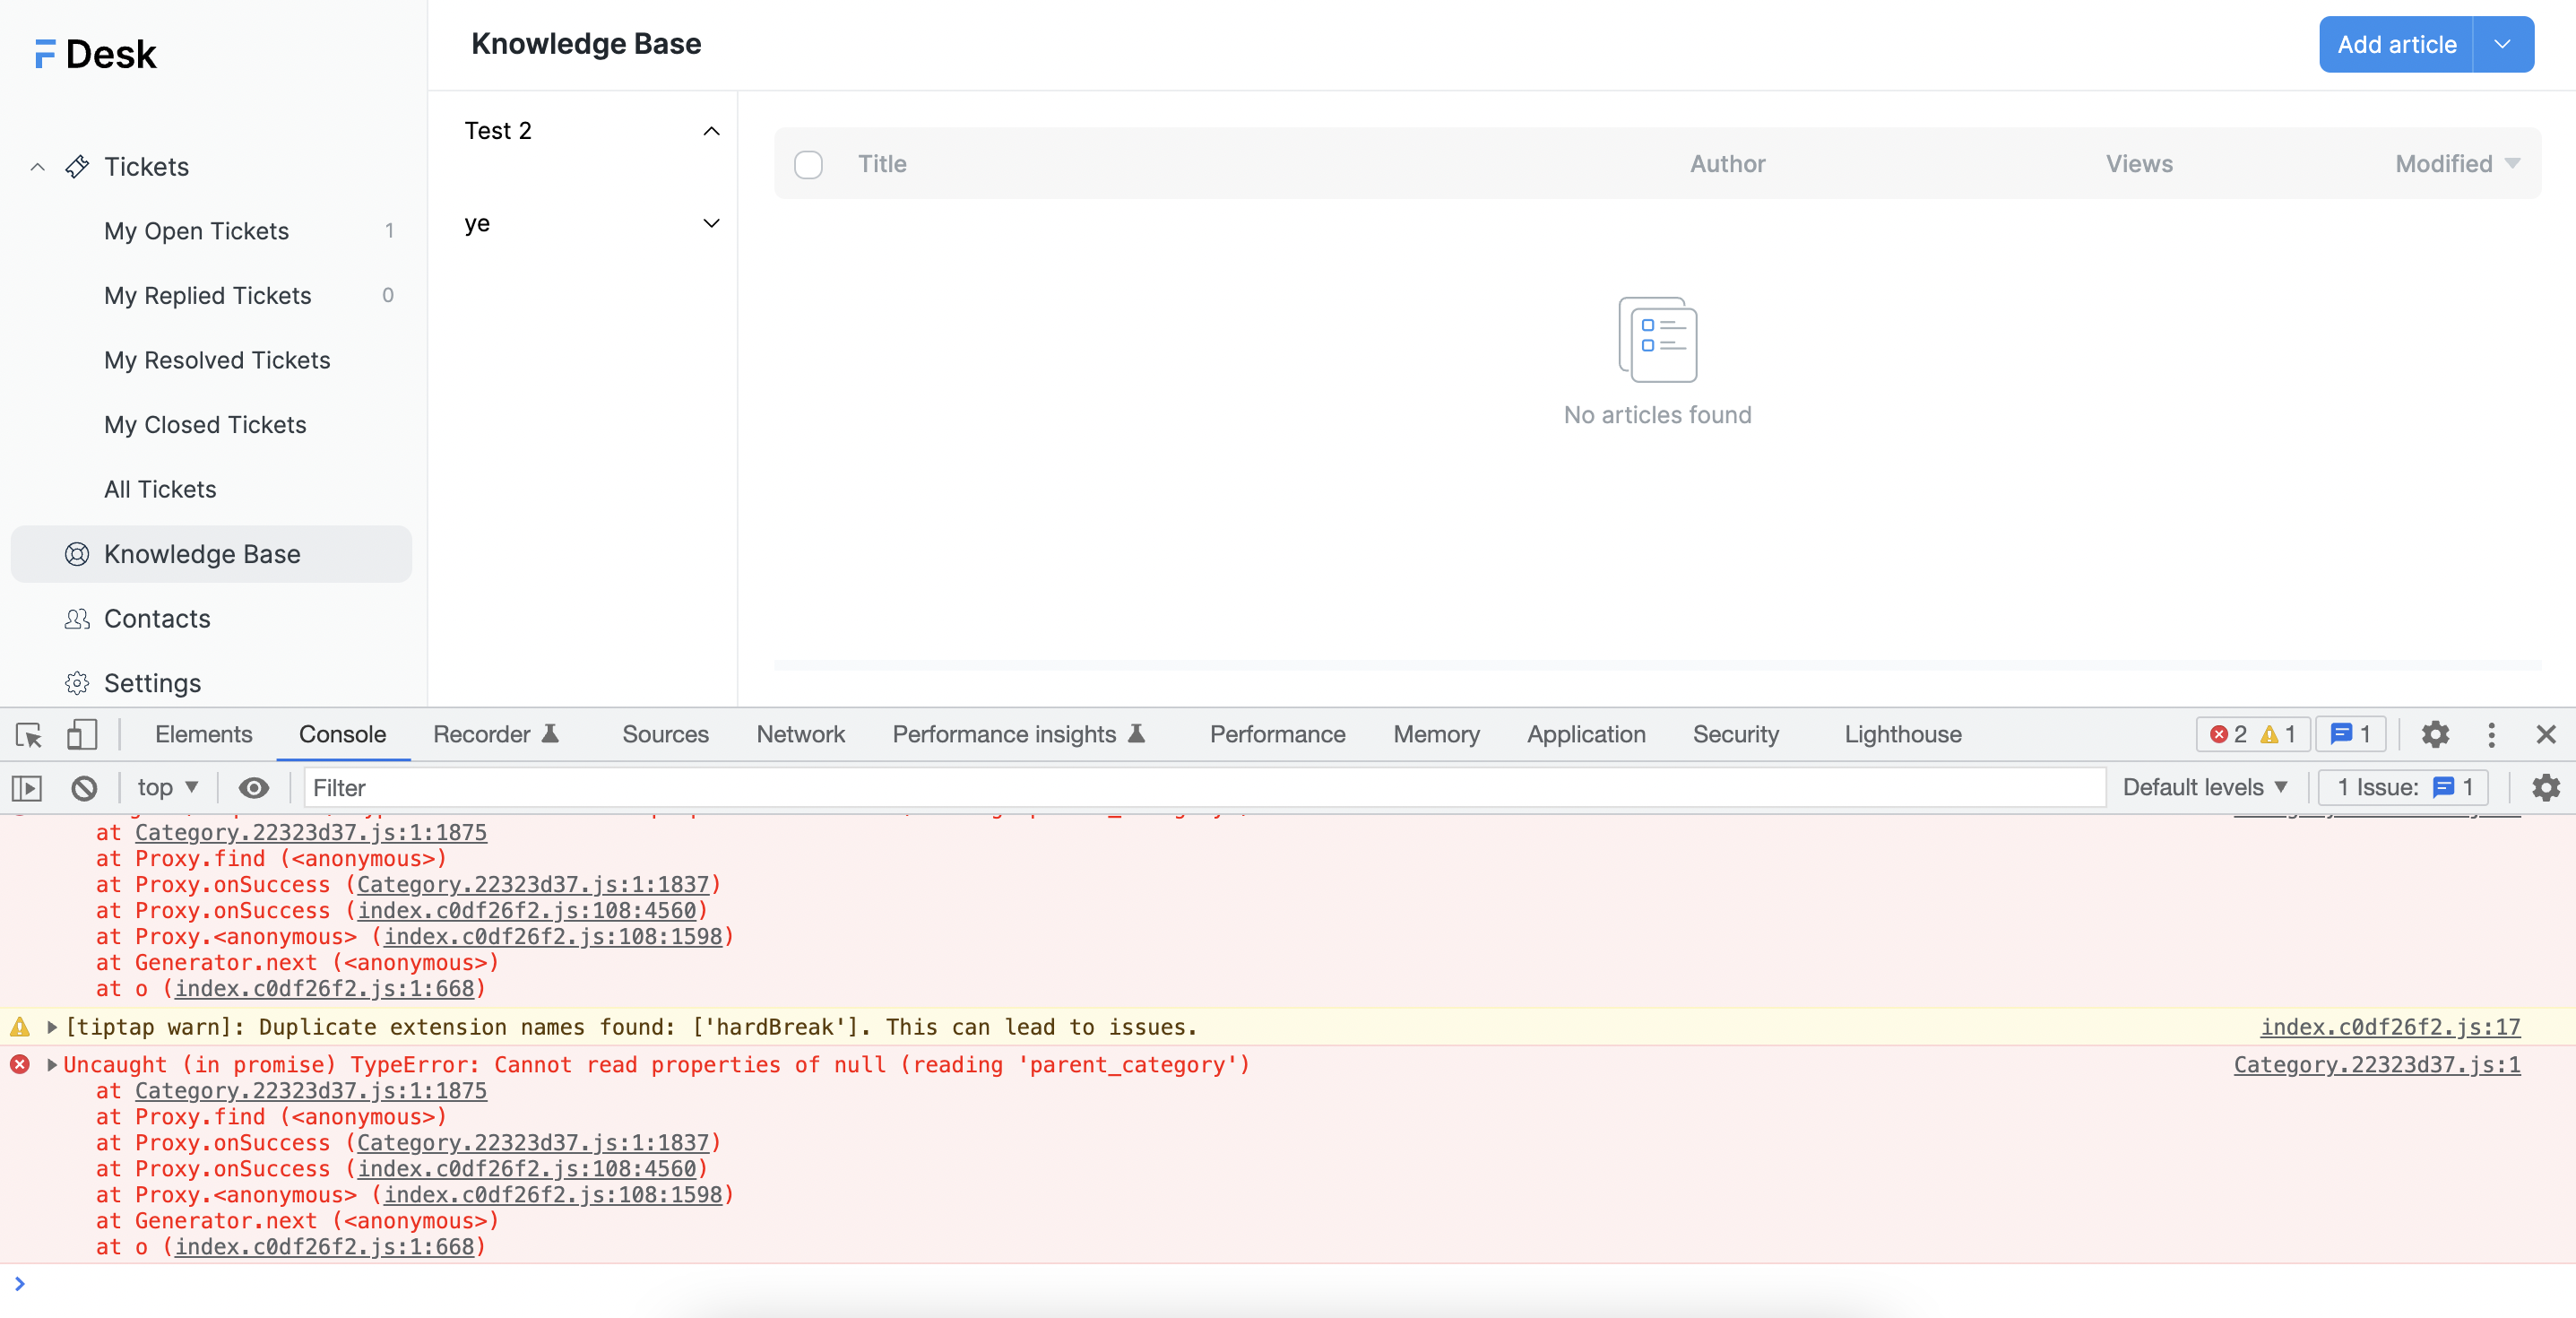Click the Add article button
The image size is (2576, 1318).
tap(2396, 44)
